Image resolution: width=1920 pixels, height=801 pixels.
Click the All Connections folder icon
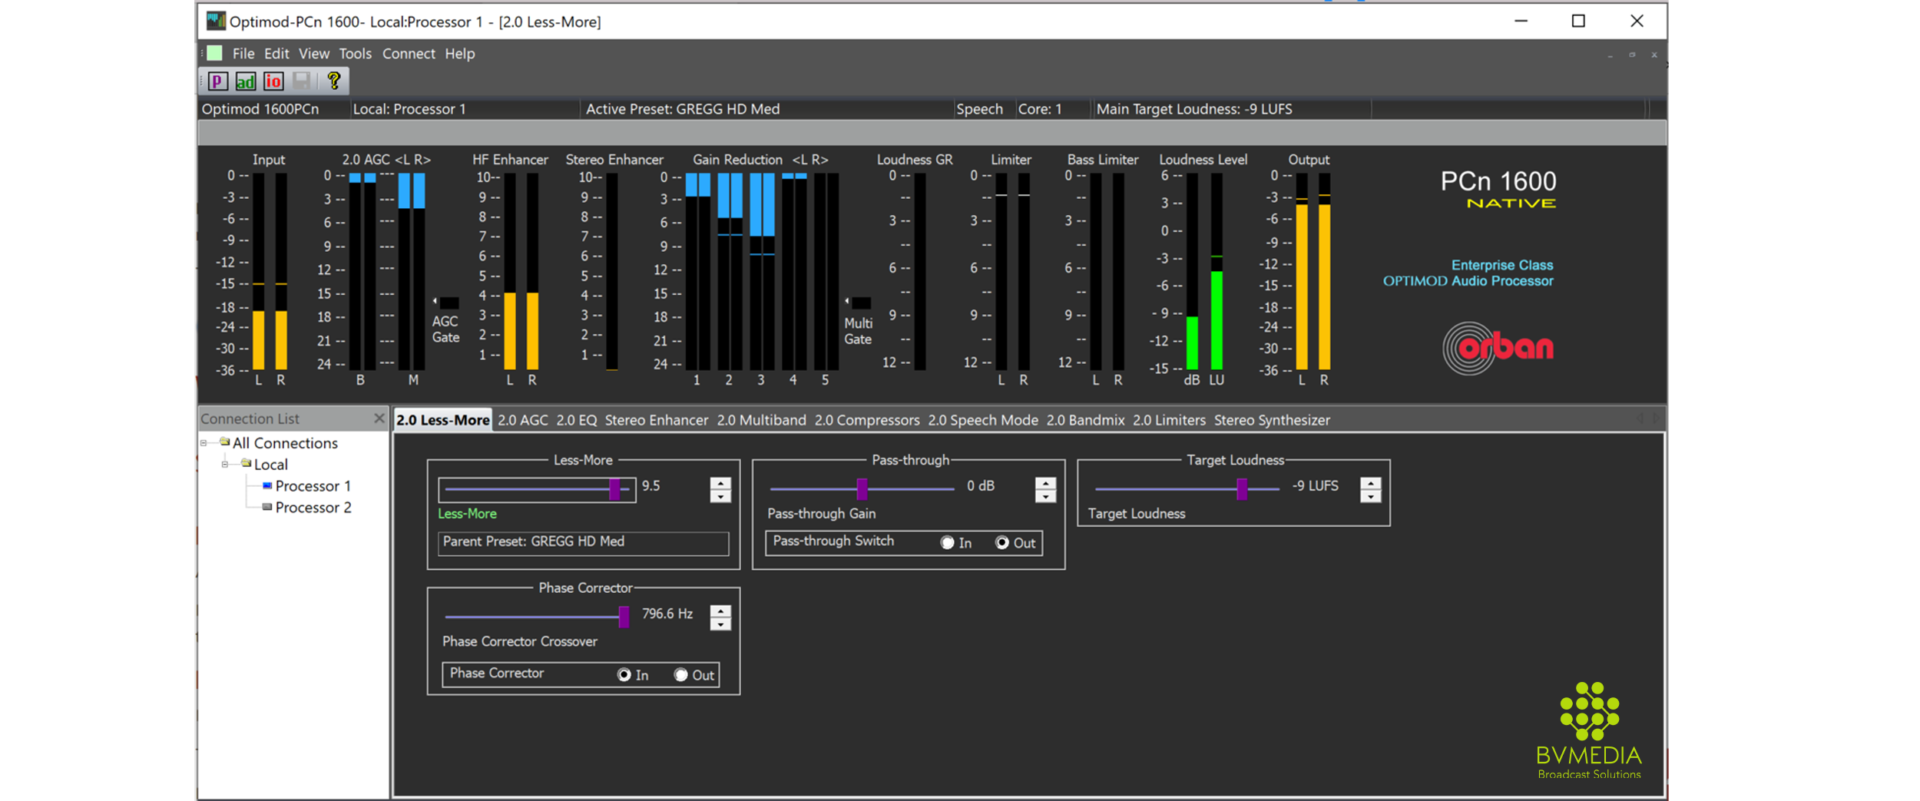coord(225,442)
